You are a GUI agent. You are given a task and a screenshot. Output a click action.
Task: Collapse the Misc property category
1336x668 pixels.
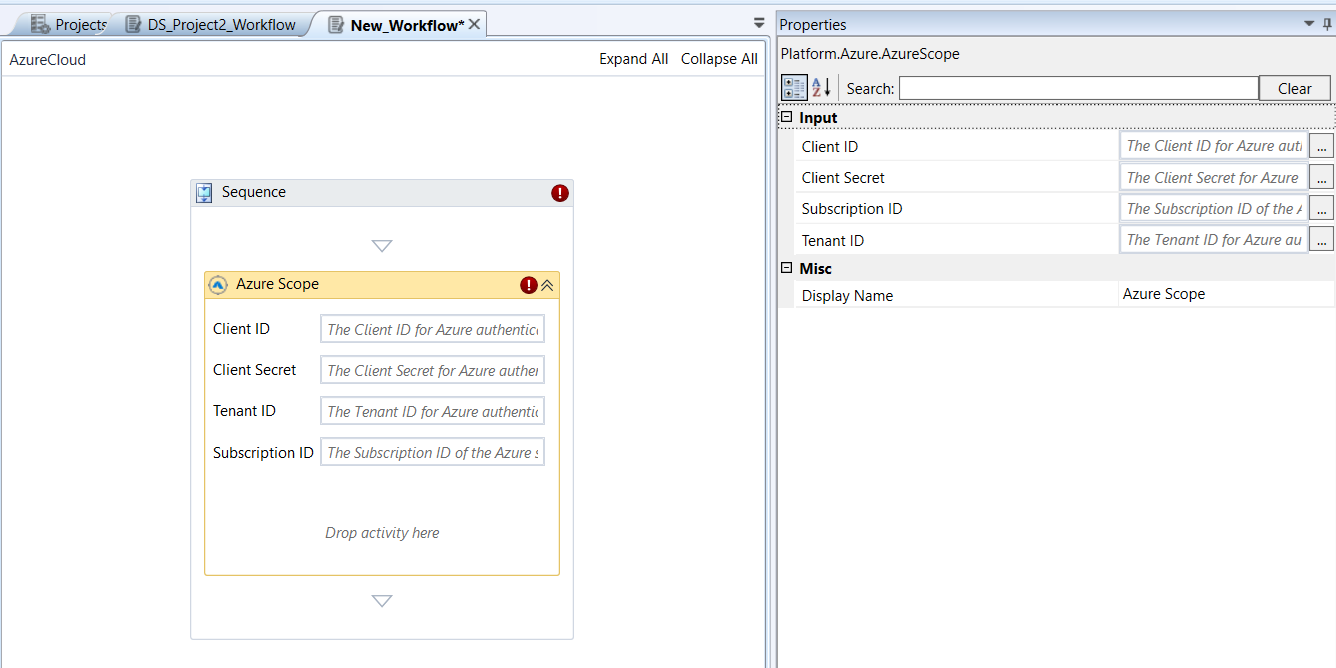click(x=786, y=268)
